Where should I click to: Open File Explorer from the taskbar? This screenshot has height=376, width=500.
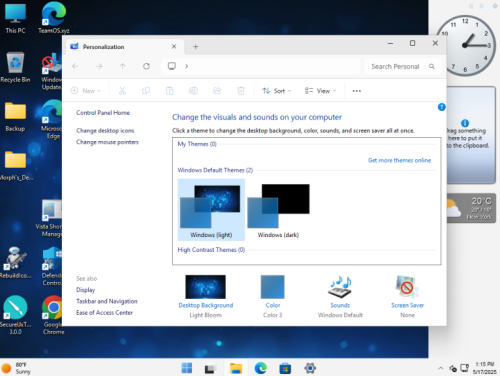tap(236, 368)
